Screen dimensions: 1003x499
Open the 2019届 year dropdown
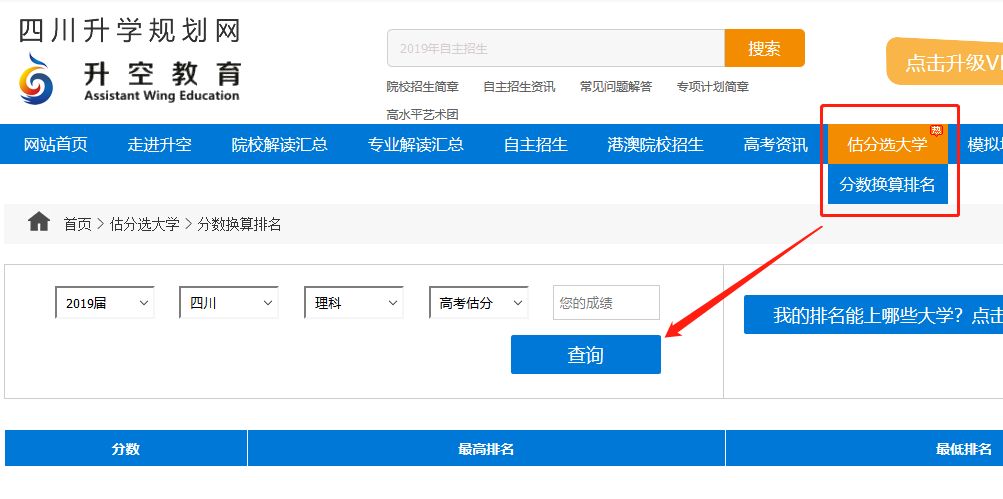click(x=104, y=303)
